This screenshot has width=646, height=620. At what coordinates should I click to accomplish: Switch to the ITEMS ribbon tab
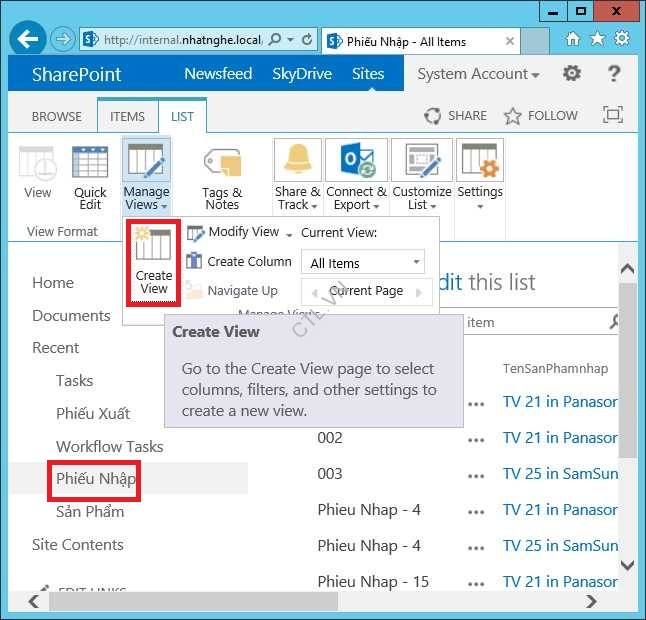(x=127, y=116)
